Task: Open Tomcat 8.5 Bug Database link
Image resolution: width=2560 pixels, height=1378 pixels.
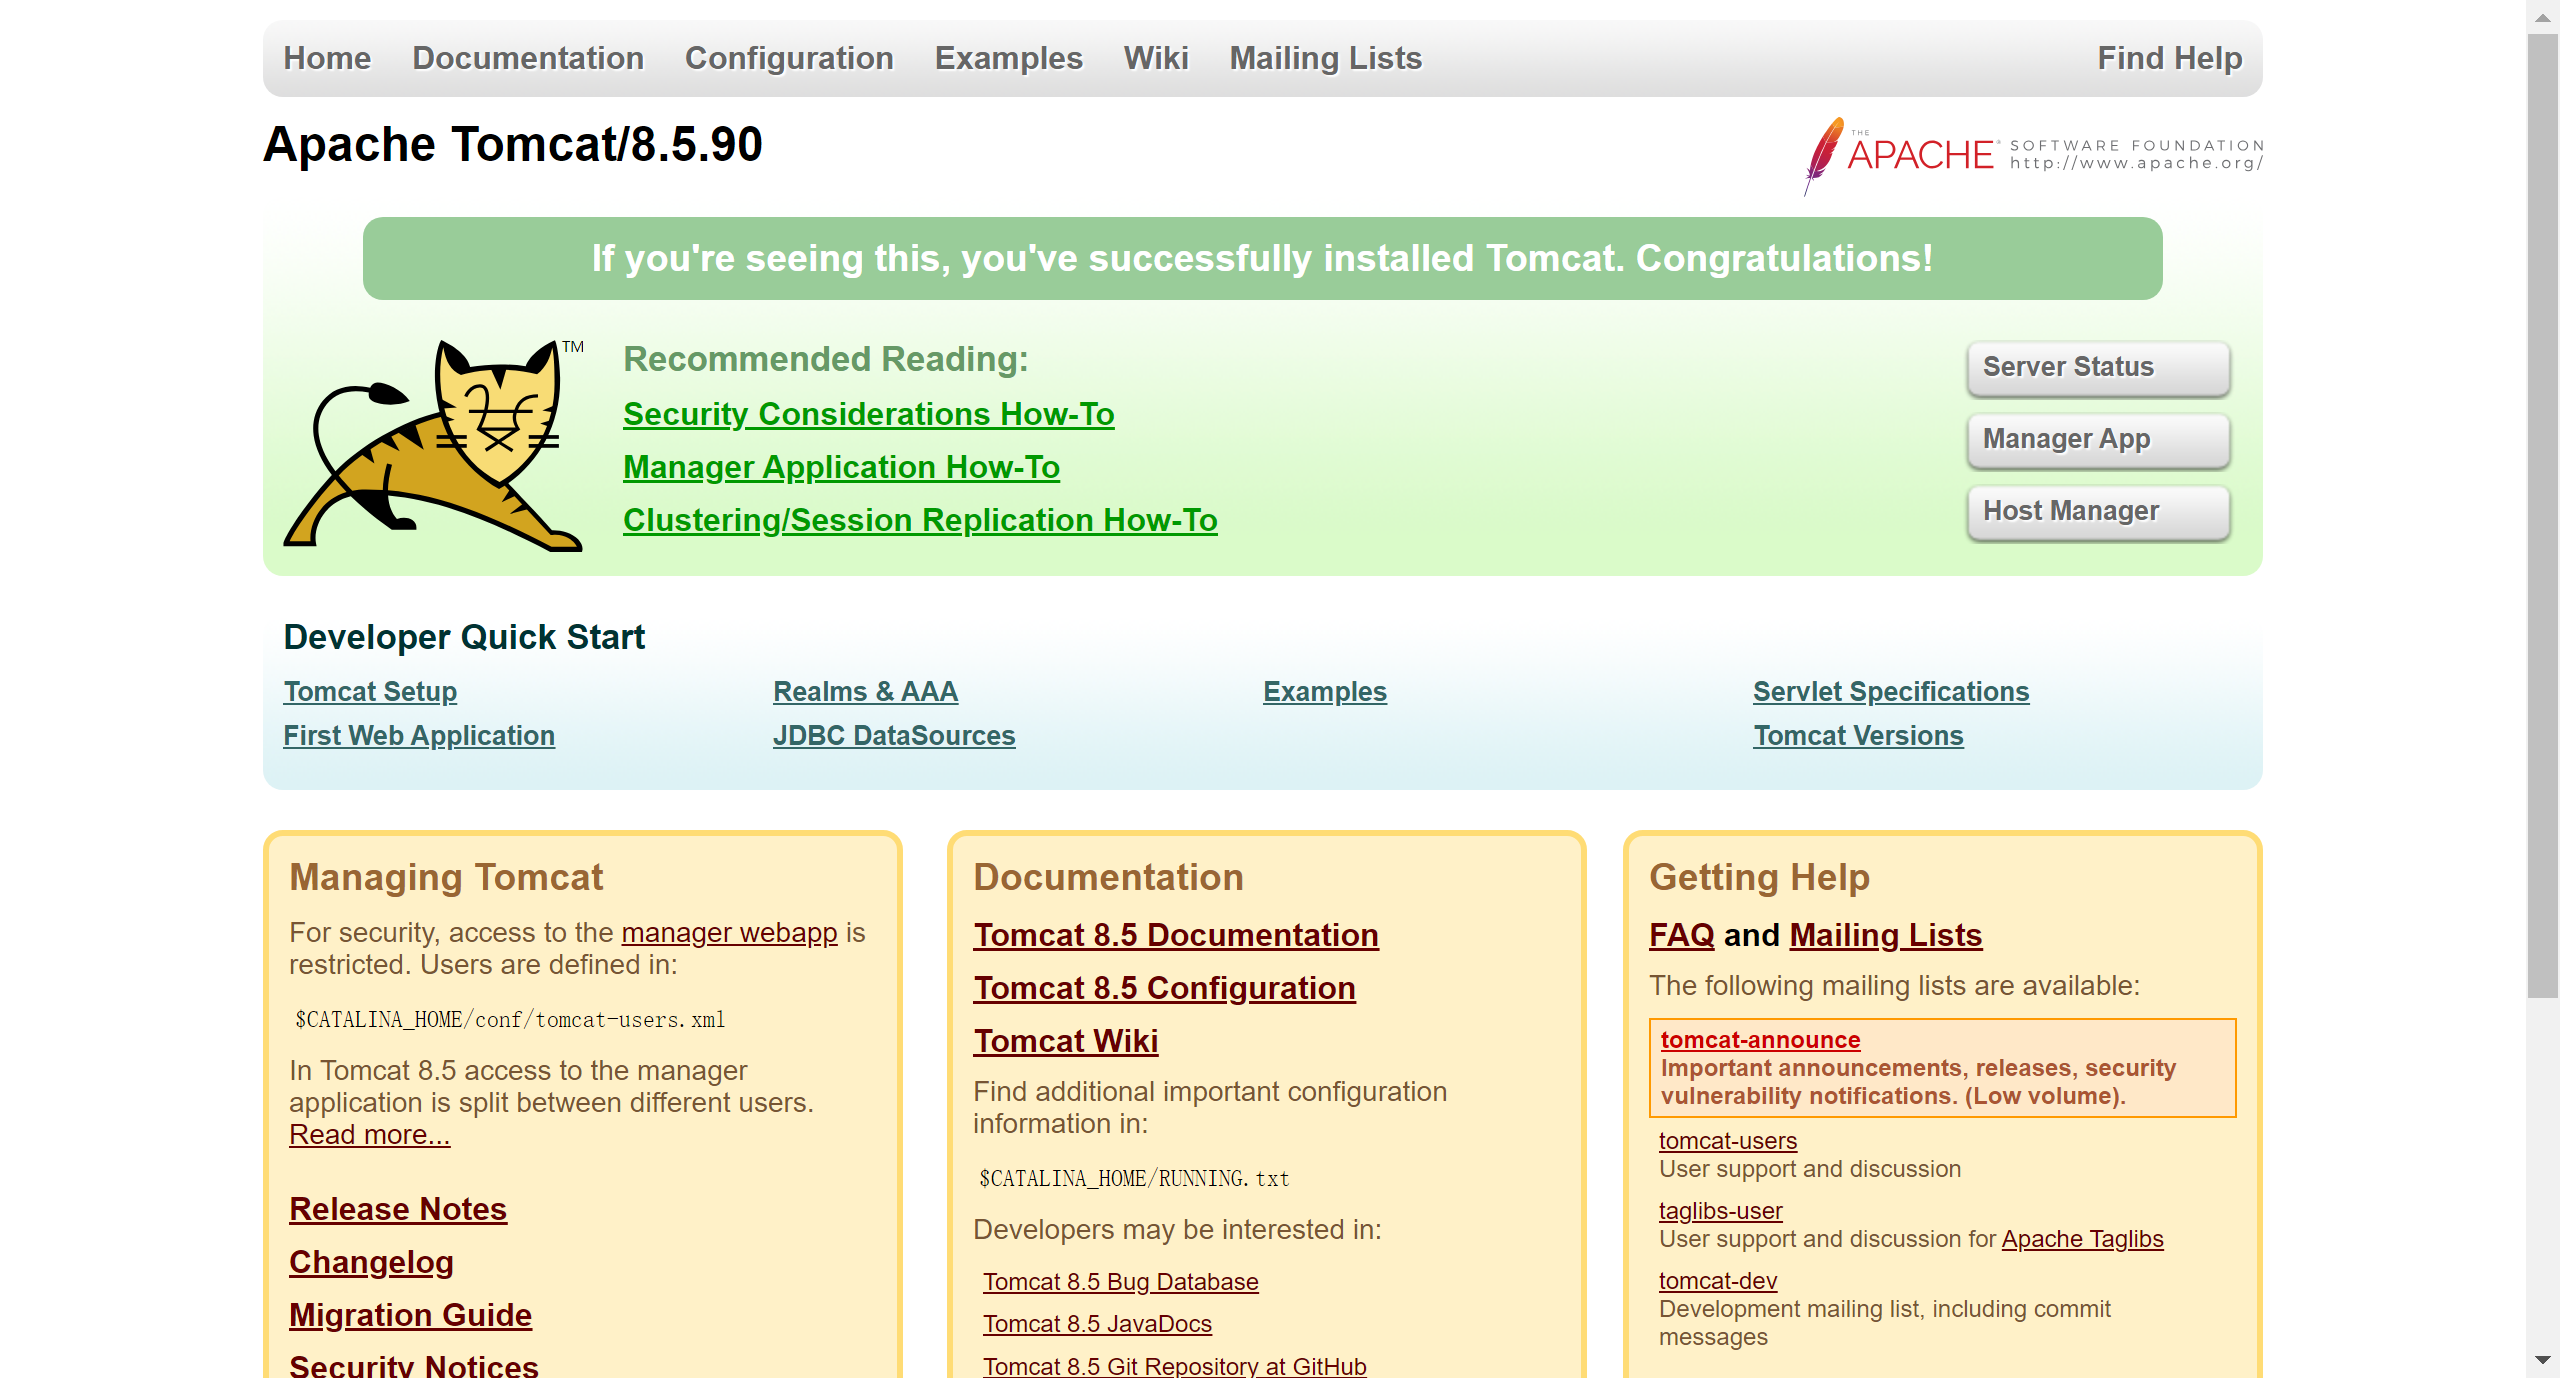Action: point(1120,1282)
